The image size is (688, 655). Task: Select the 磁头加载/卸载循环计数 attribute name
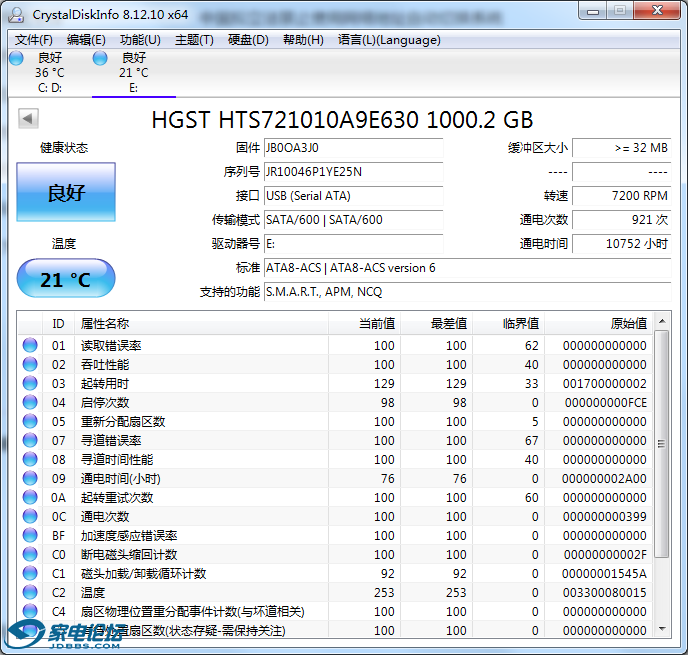coord(143,574)
